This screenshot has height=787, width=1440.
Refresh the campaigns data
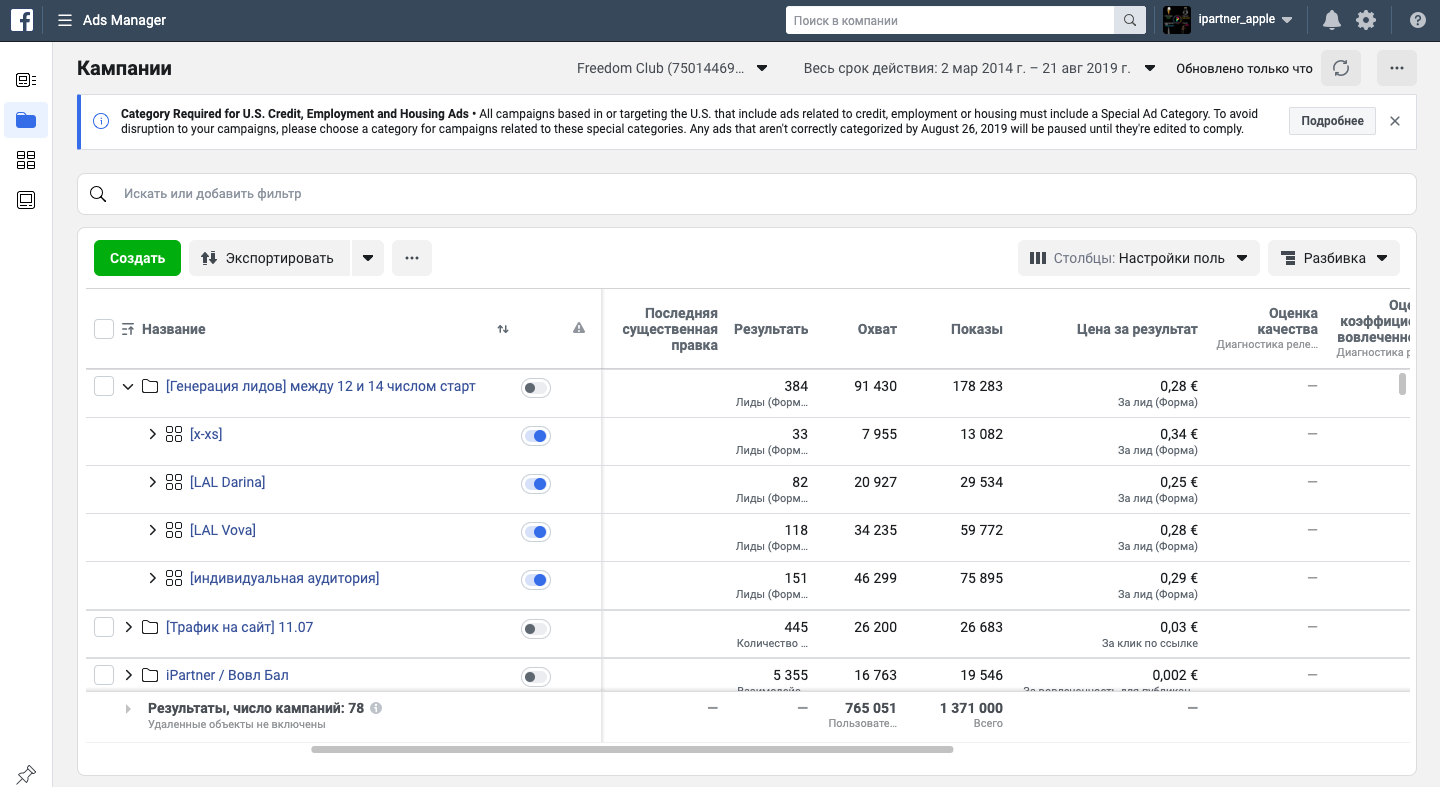1341,68
